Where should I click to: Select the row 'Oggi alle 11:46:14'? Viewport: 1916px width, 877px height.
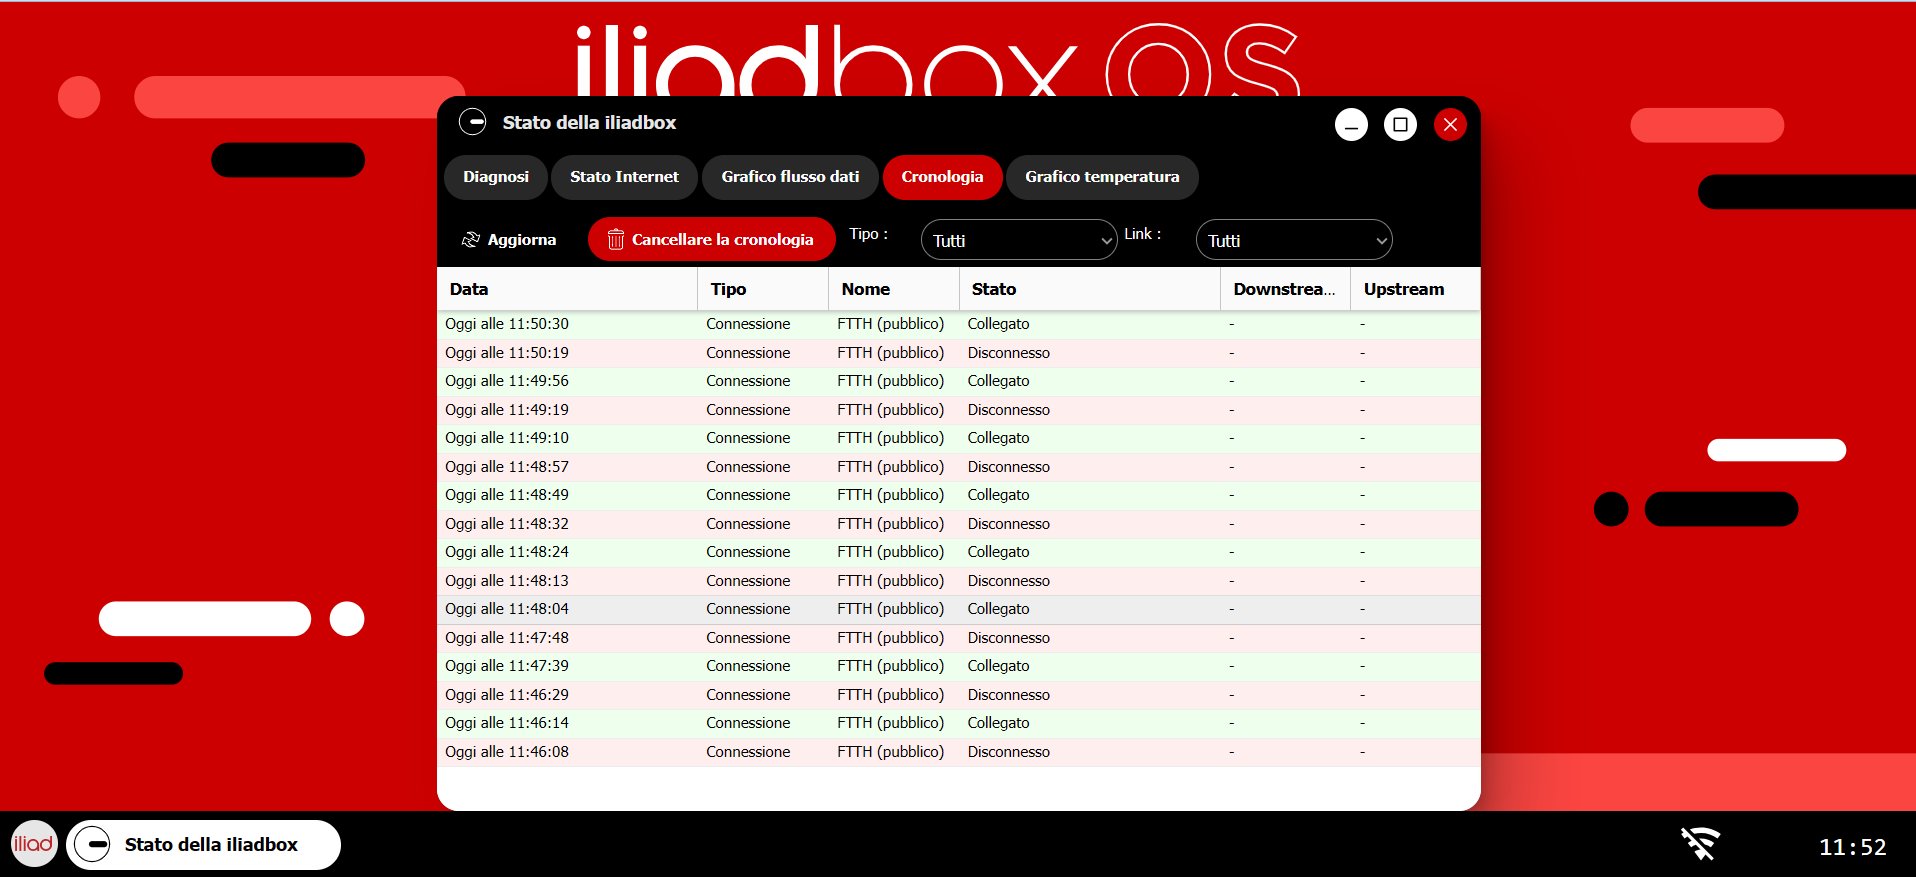click(x=959, y=723)
